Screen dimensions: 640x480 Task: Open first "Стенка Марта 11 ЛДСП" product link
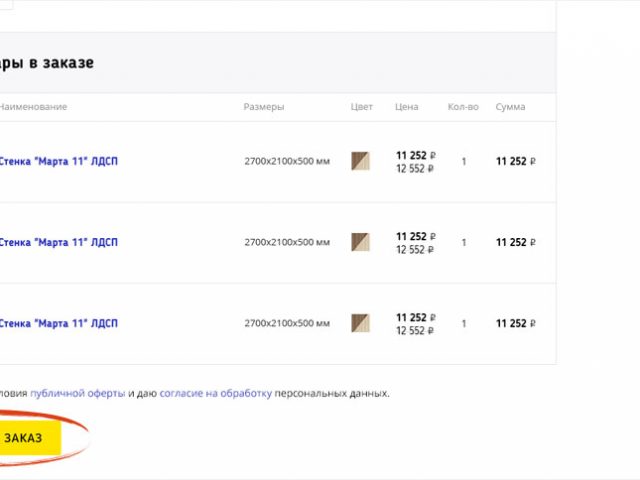point(58,161)
